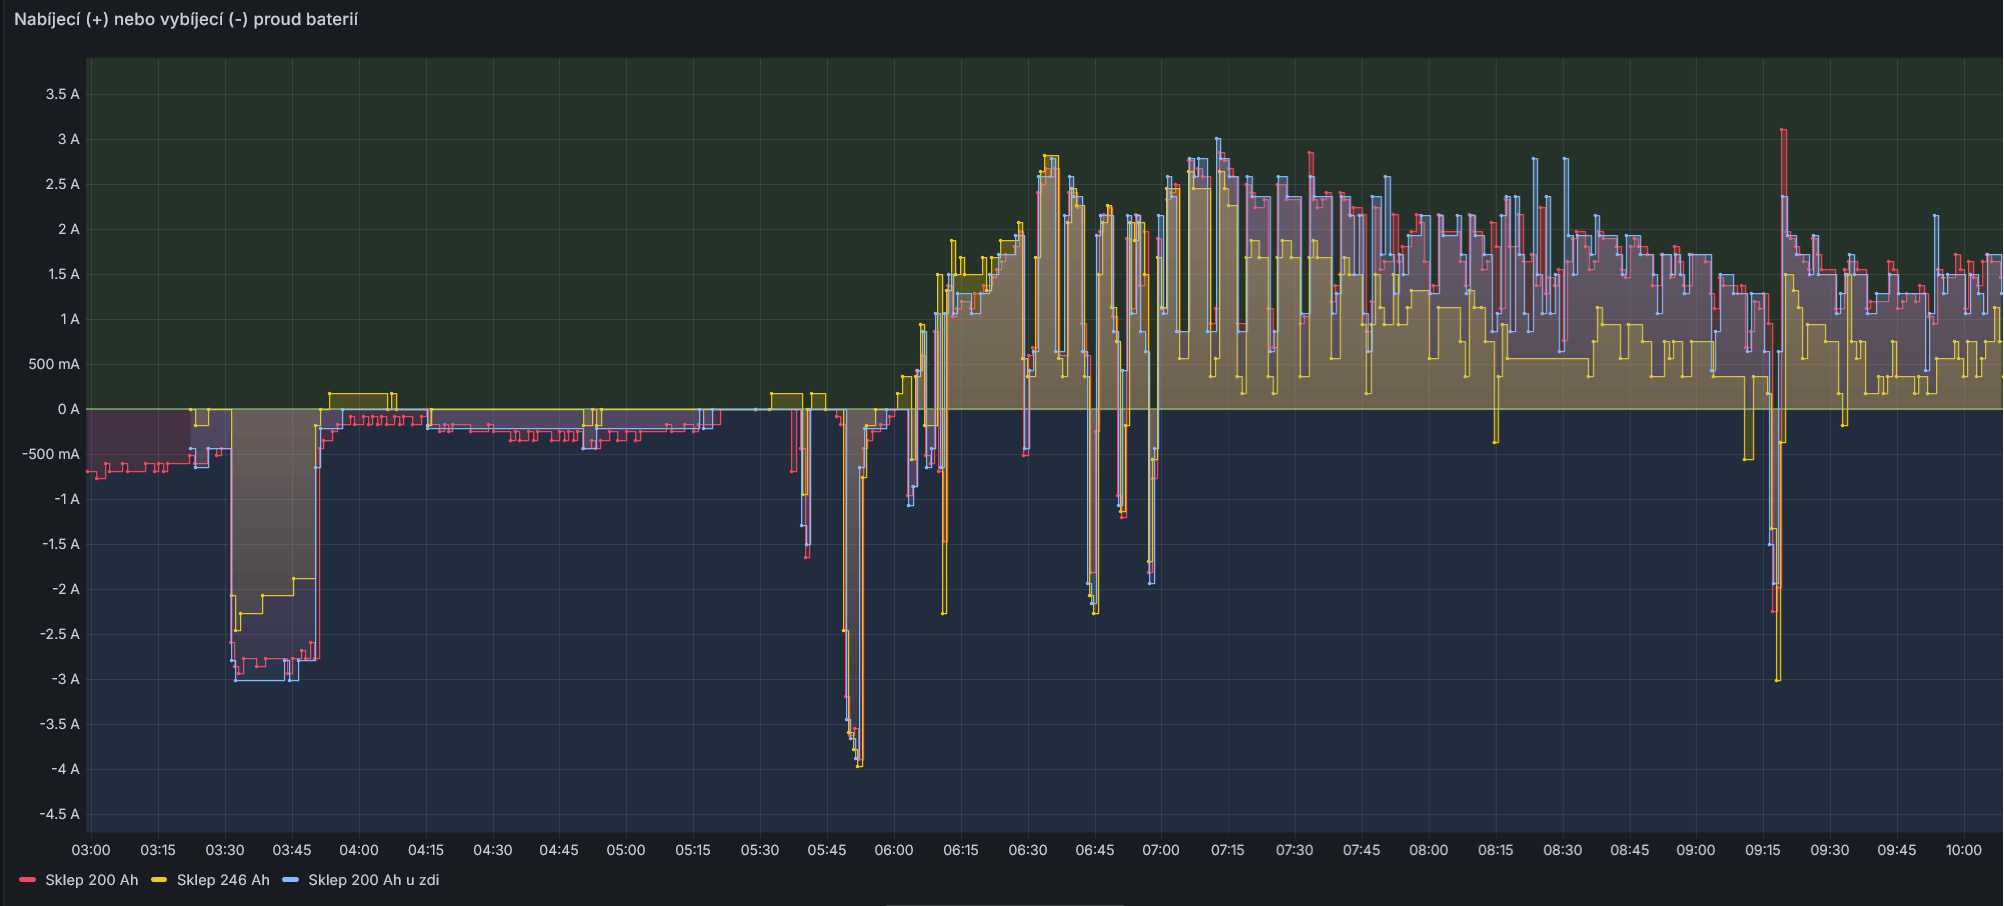Click the '3.5 A' y-axis label

(x=62, y=94)
